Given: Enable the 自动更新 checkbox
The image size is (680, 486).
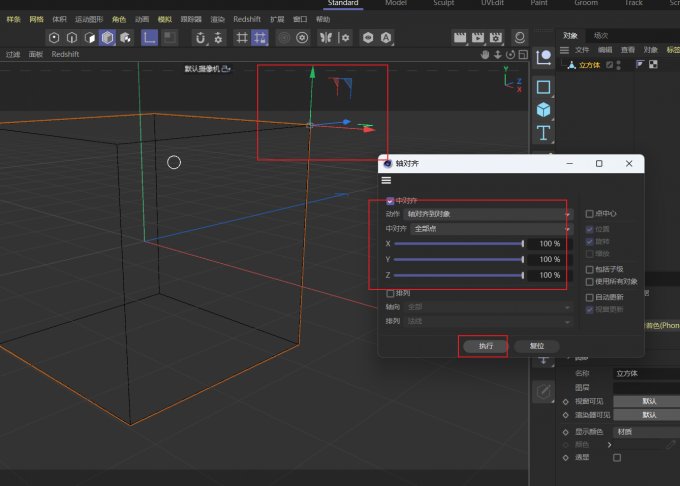Looking at the screenshot, I should point(589,297).
